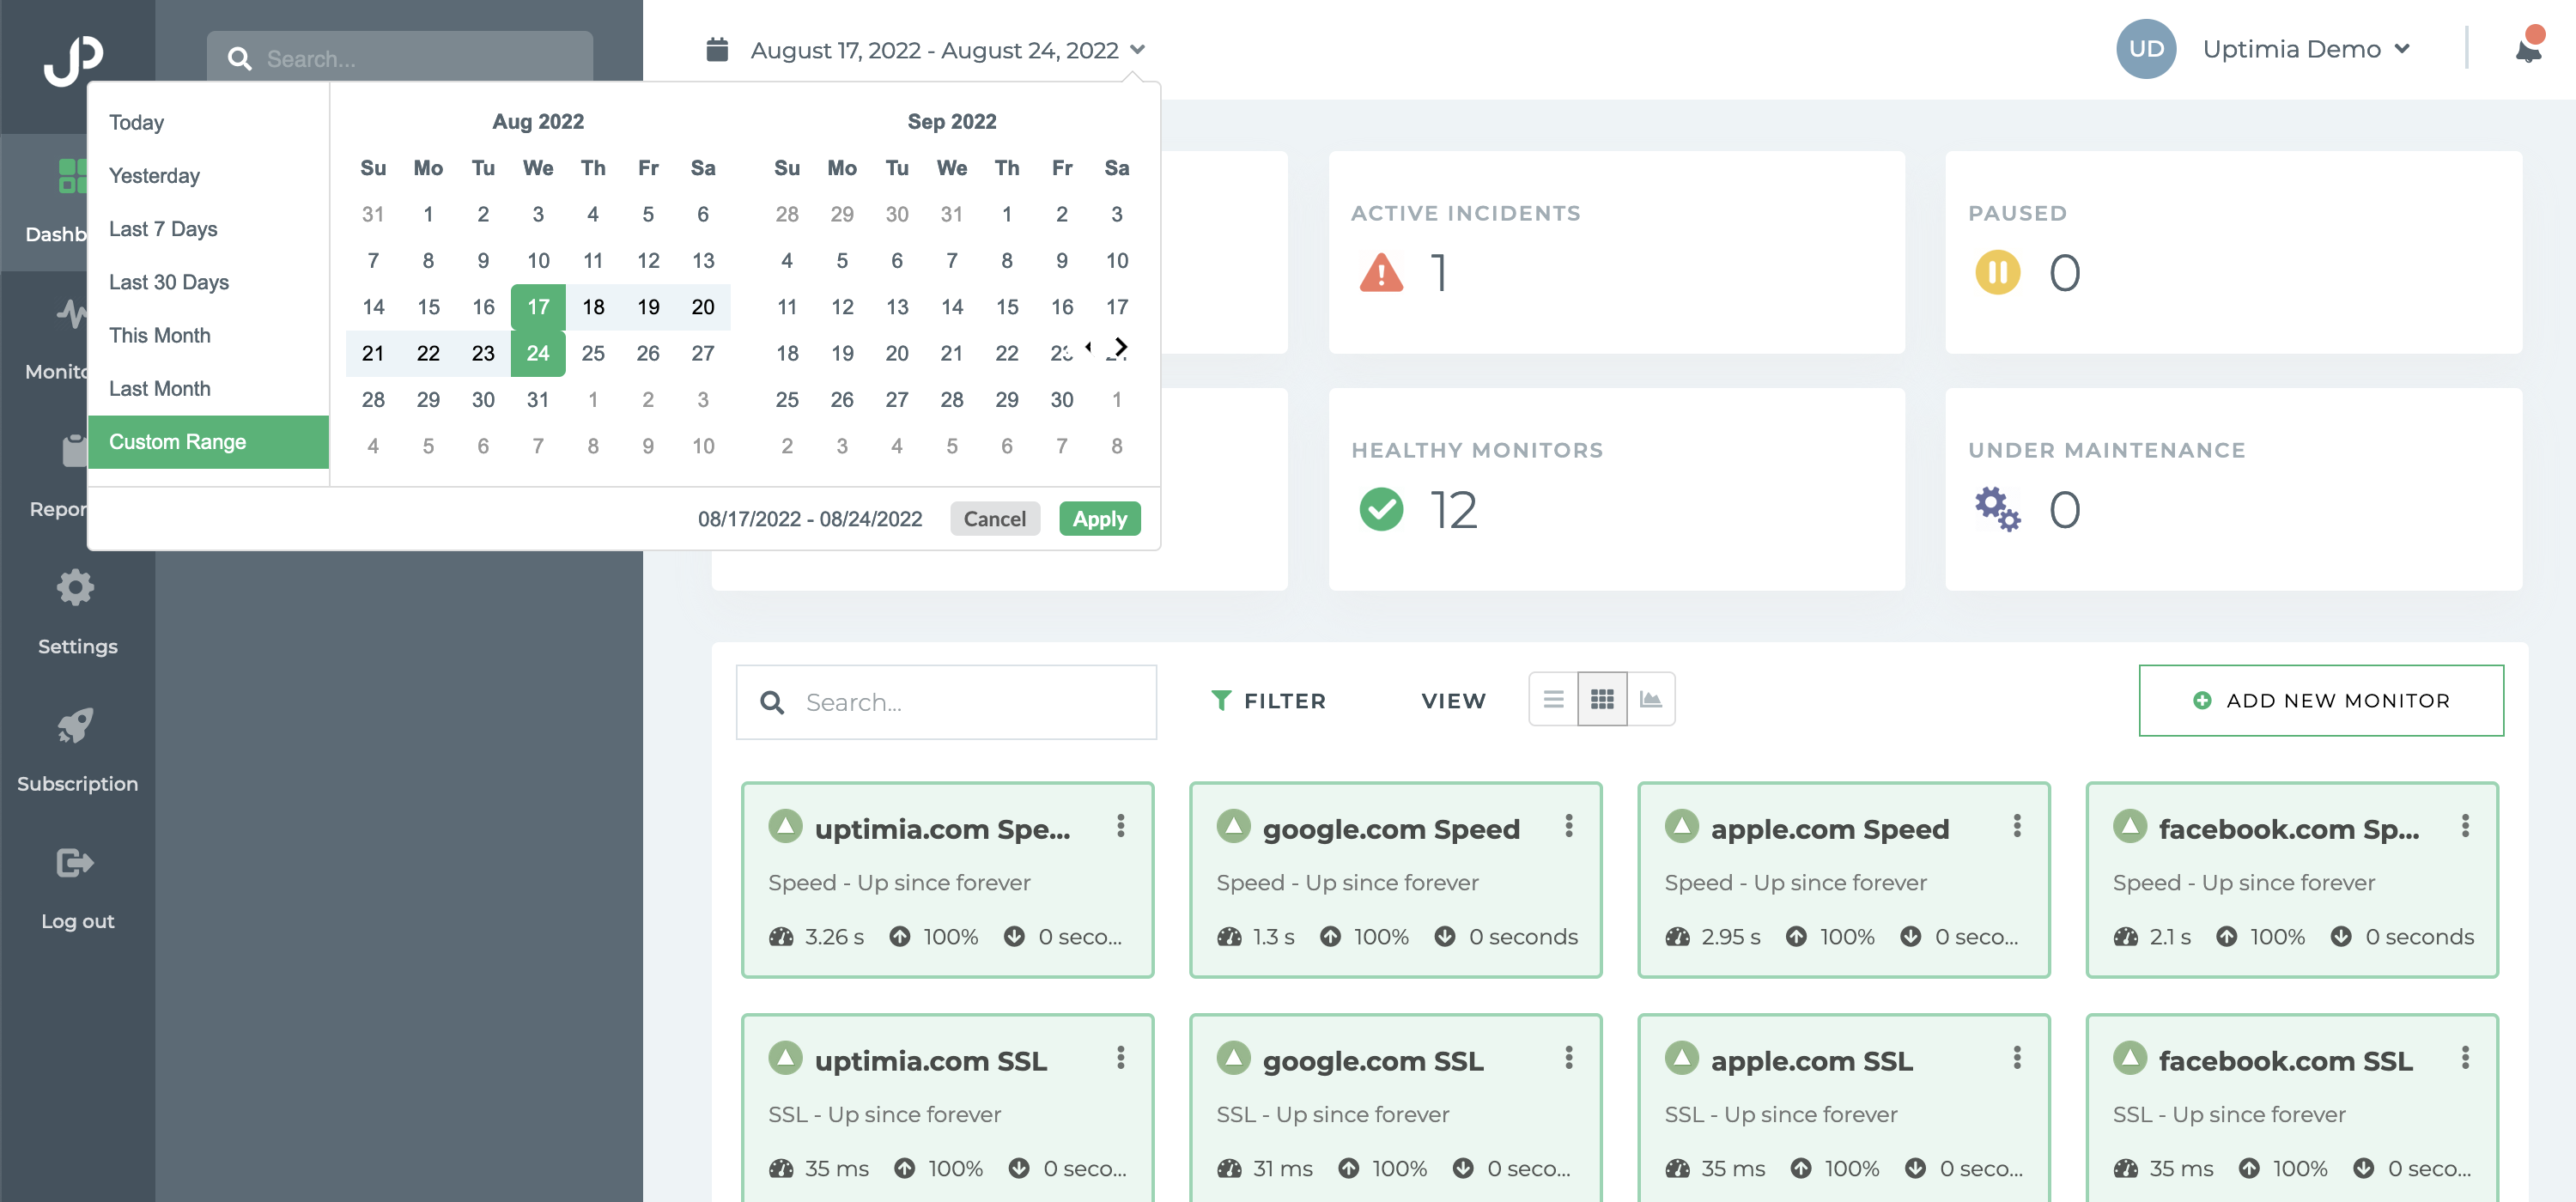Focus the monitors Search field
This screenshot has height=1202, width=2576.
[946, 702]
